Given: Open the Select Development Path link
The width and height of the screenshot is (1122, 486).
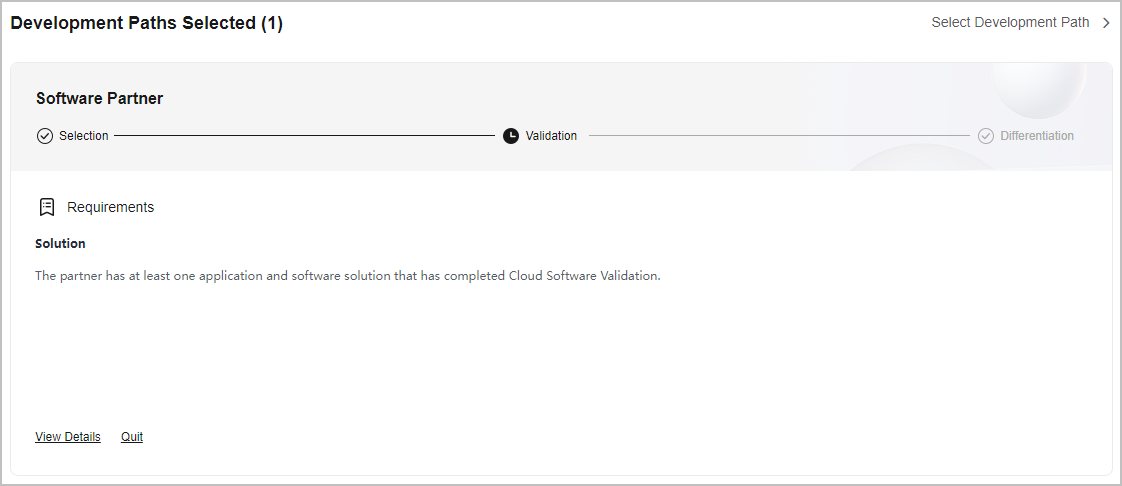Looking at the screenshot, I should click(x=1010, y=22).
